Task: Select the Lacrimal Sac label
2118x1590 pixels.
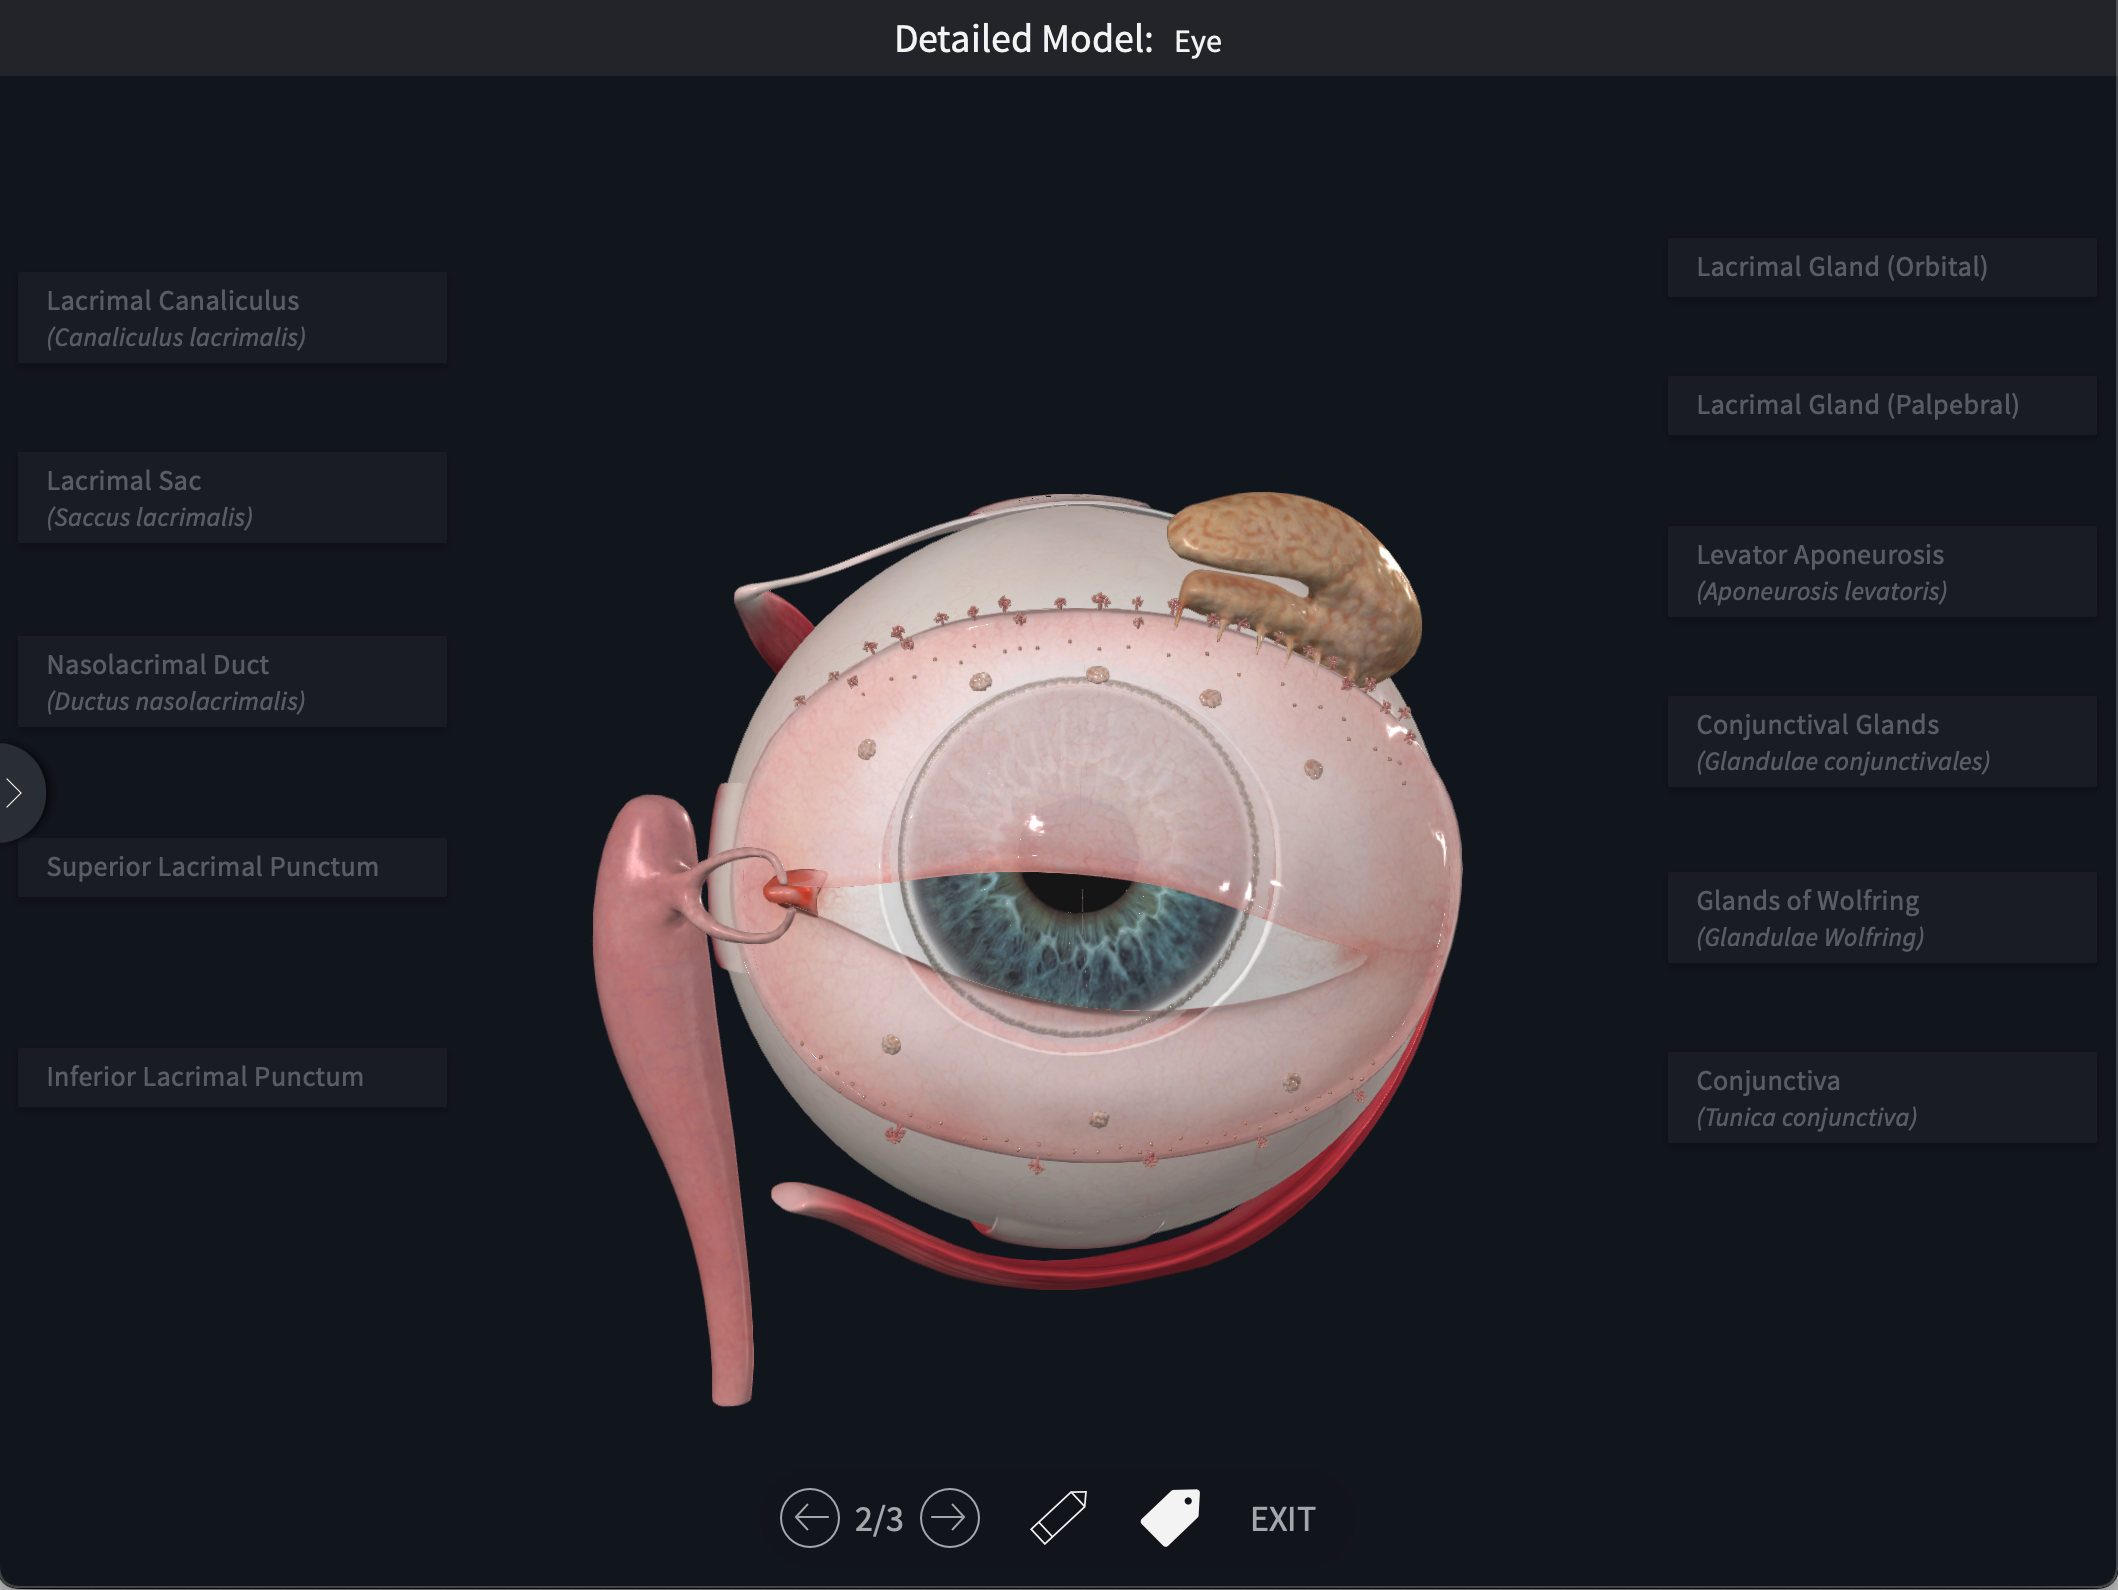Action: click(x=231, y=497)
